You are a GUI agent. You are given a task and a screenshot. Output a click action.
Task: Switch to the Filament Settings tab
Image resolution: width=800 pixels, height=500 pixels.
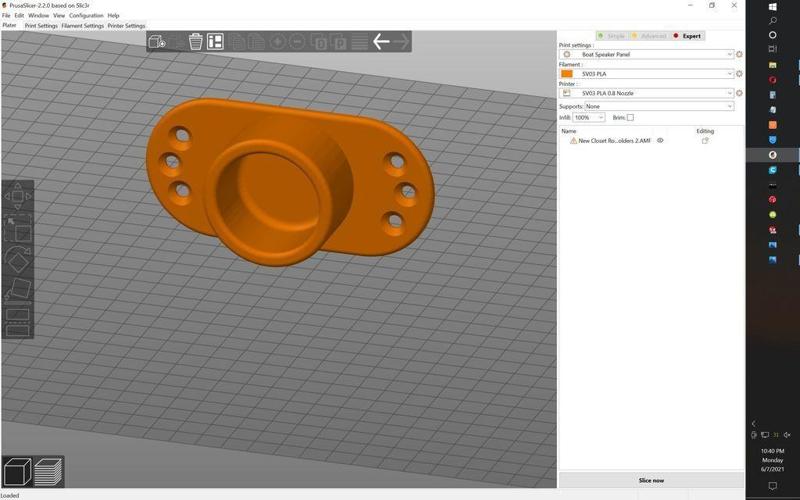pos(83,26)
